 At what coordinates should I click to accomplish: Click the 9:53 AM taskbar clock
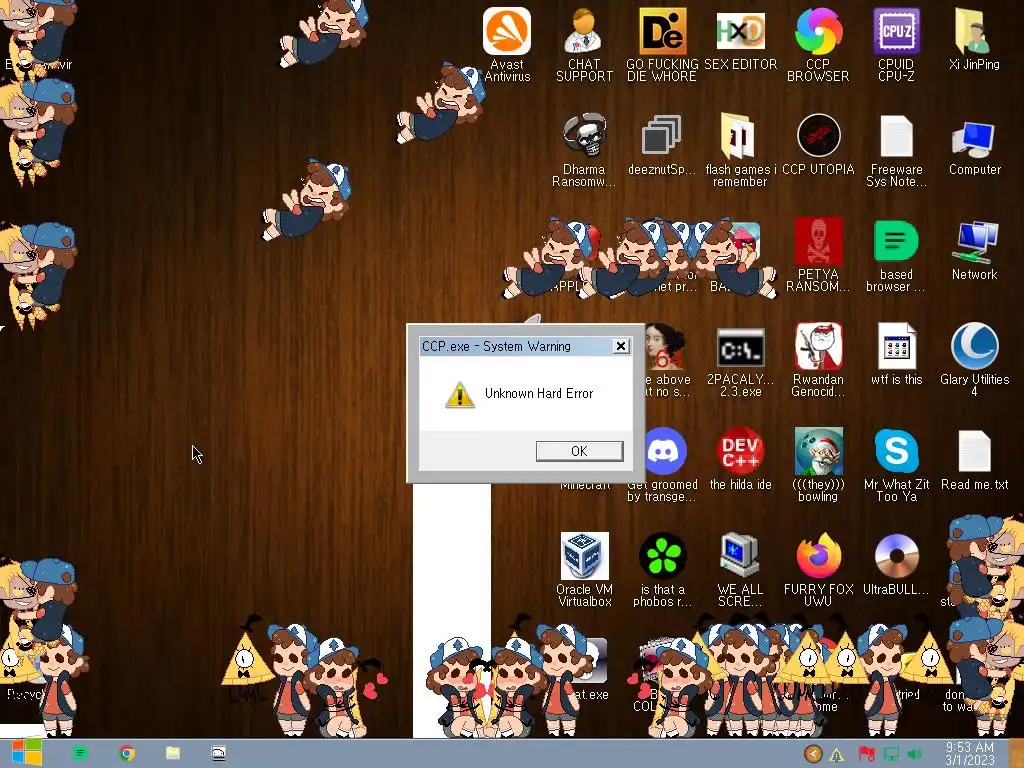[970, 754]
